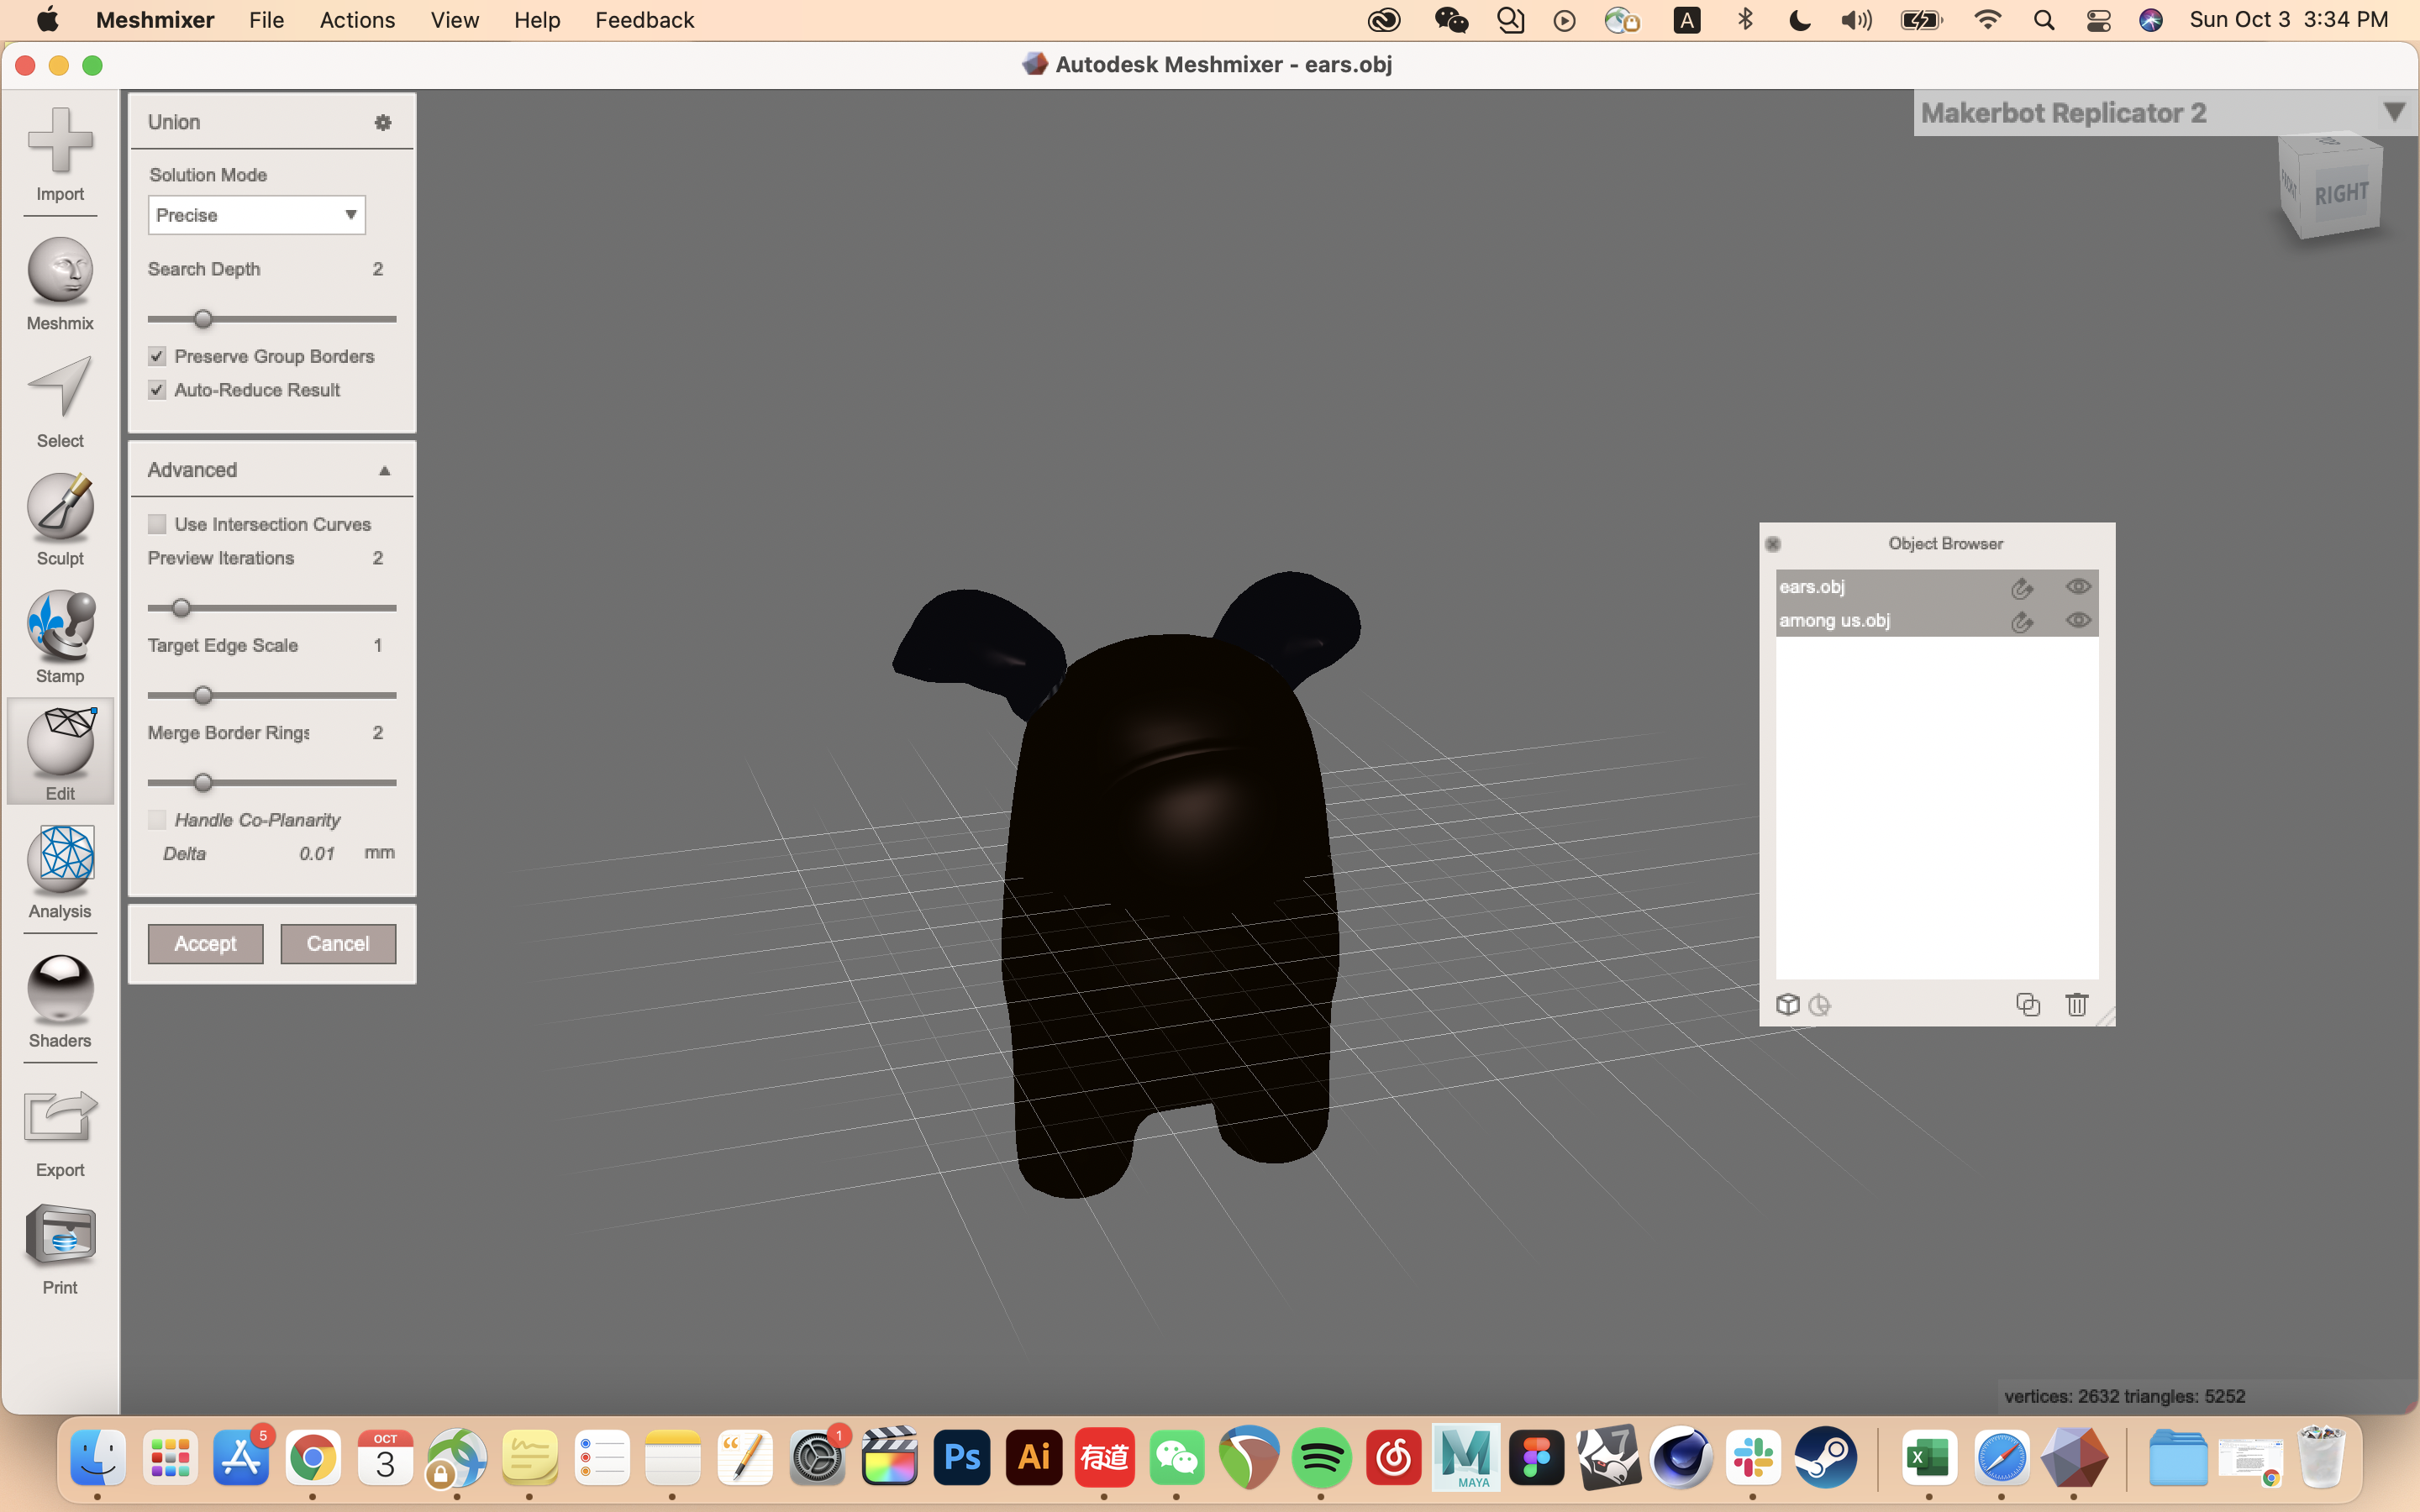Screen dimensions: 2420x1512
Task: Open Photoshop from the dock
Action: pyautogui.click(x=961, y=1458)
